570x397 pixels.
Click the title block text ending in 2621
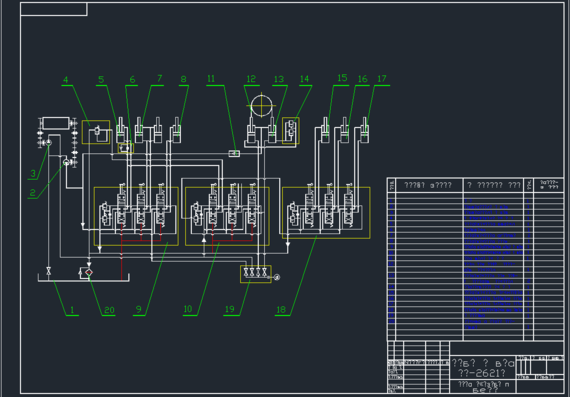(482, 373)
